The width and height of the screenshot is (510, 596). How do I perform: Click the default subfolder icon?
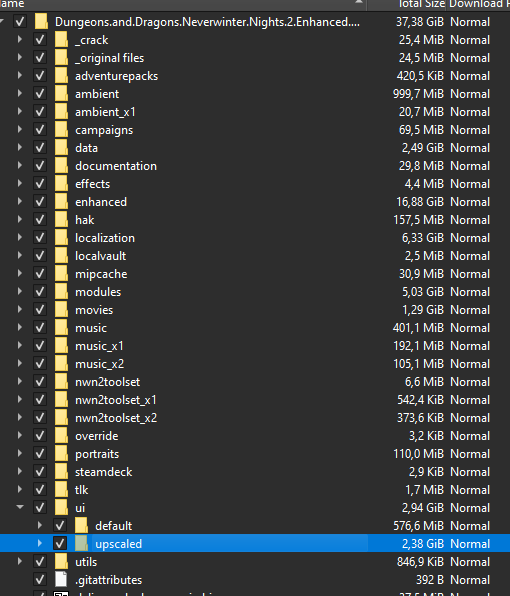tap(81, 526)
